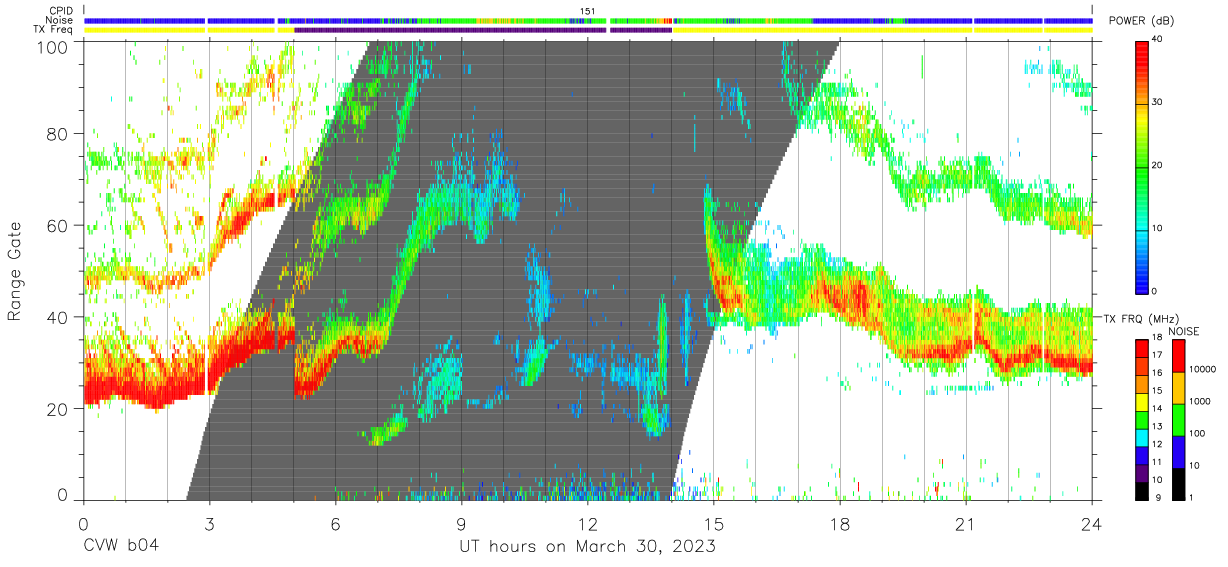Click the noise level strip at top
Viewport: 1228px width, 567px height.
coord(588,20)
